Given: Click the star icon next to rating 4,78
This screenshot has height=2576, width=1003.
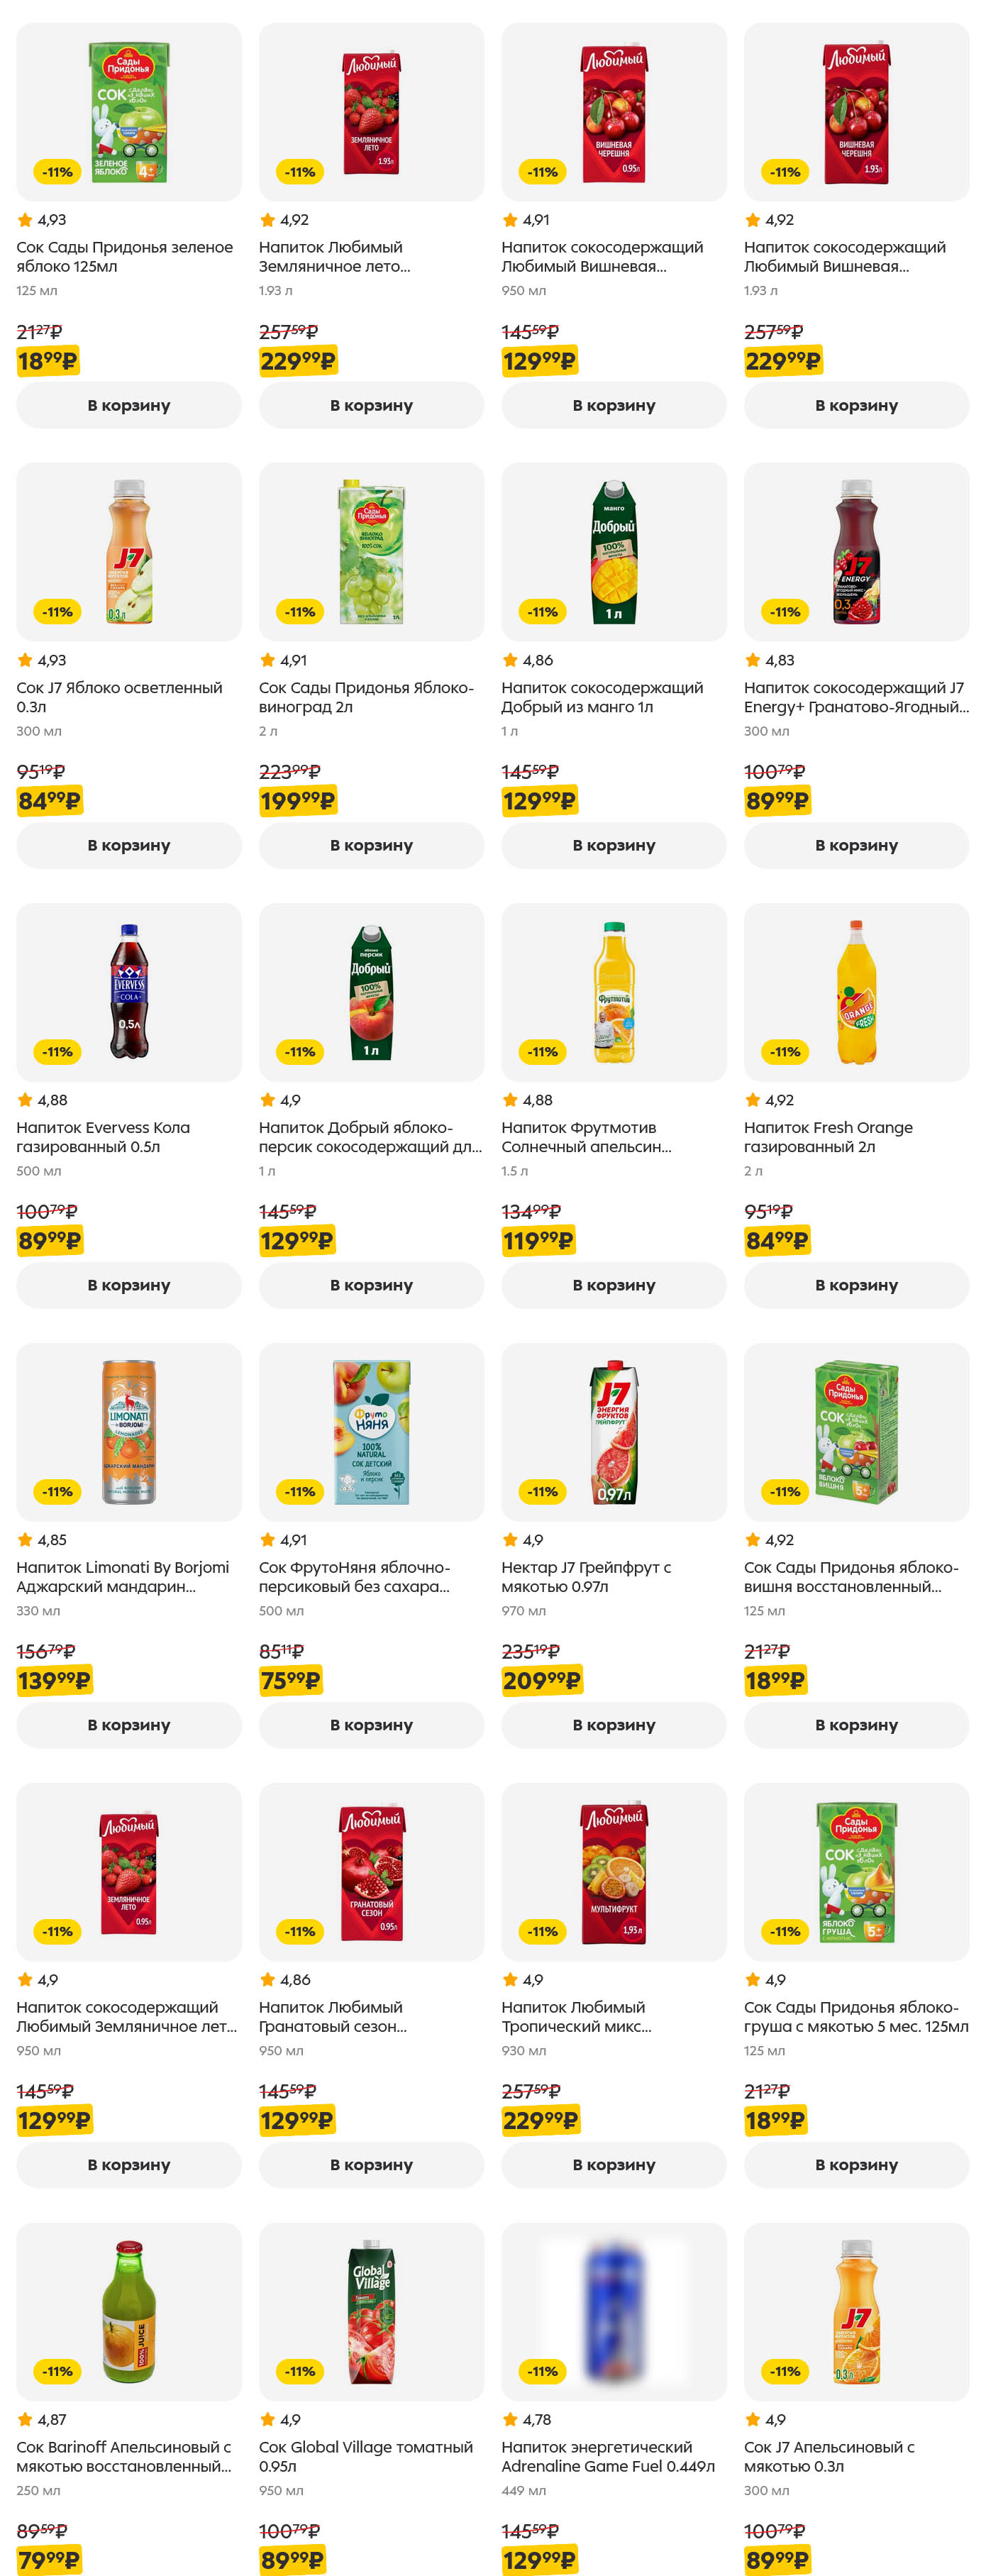Looking at the screenshot, I should tap(510, 2419).
